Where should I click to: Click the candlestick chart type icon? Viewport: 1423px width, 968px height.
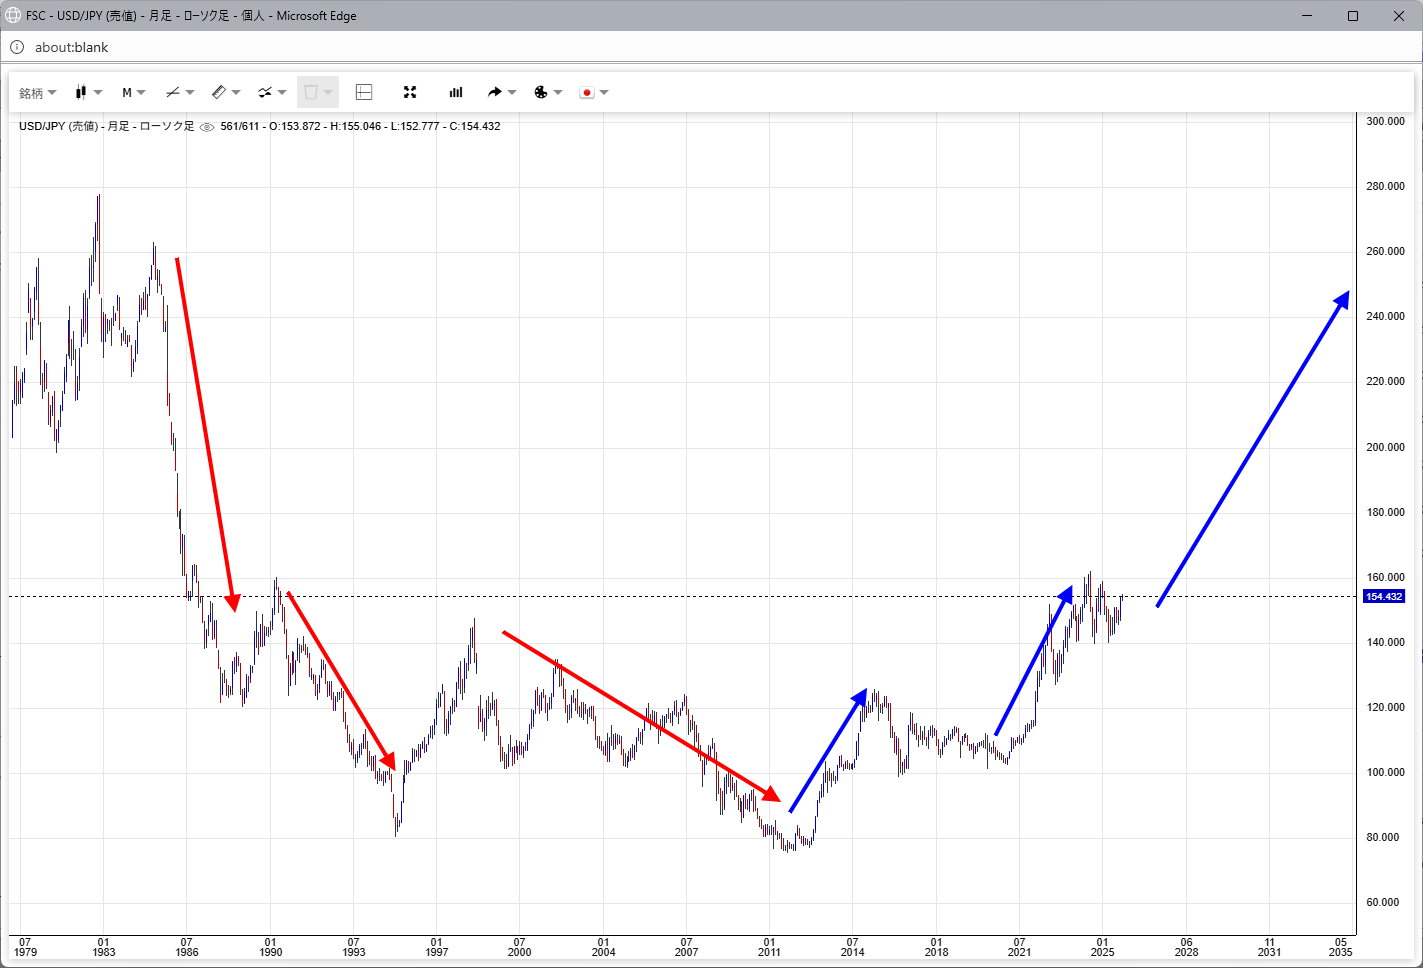82,92
